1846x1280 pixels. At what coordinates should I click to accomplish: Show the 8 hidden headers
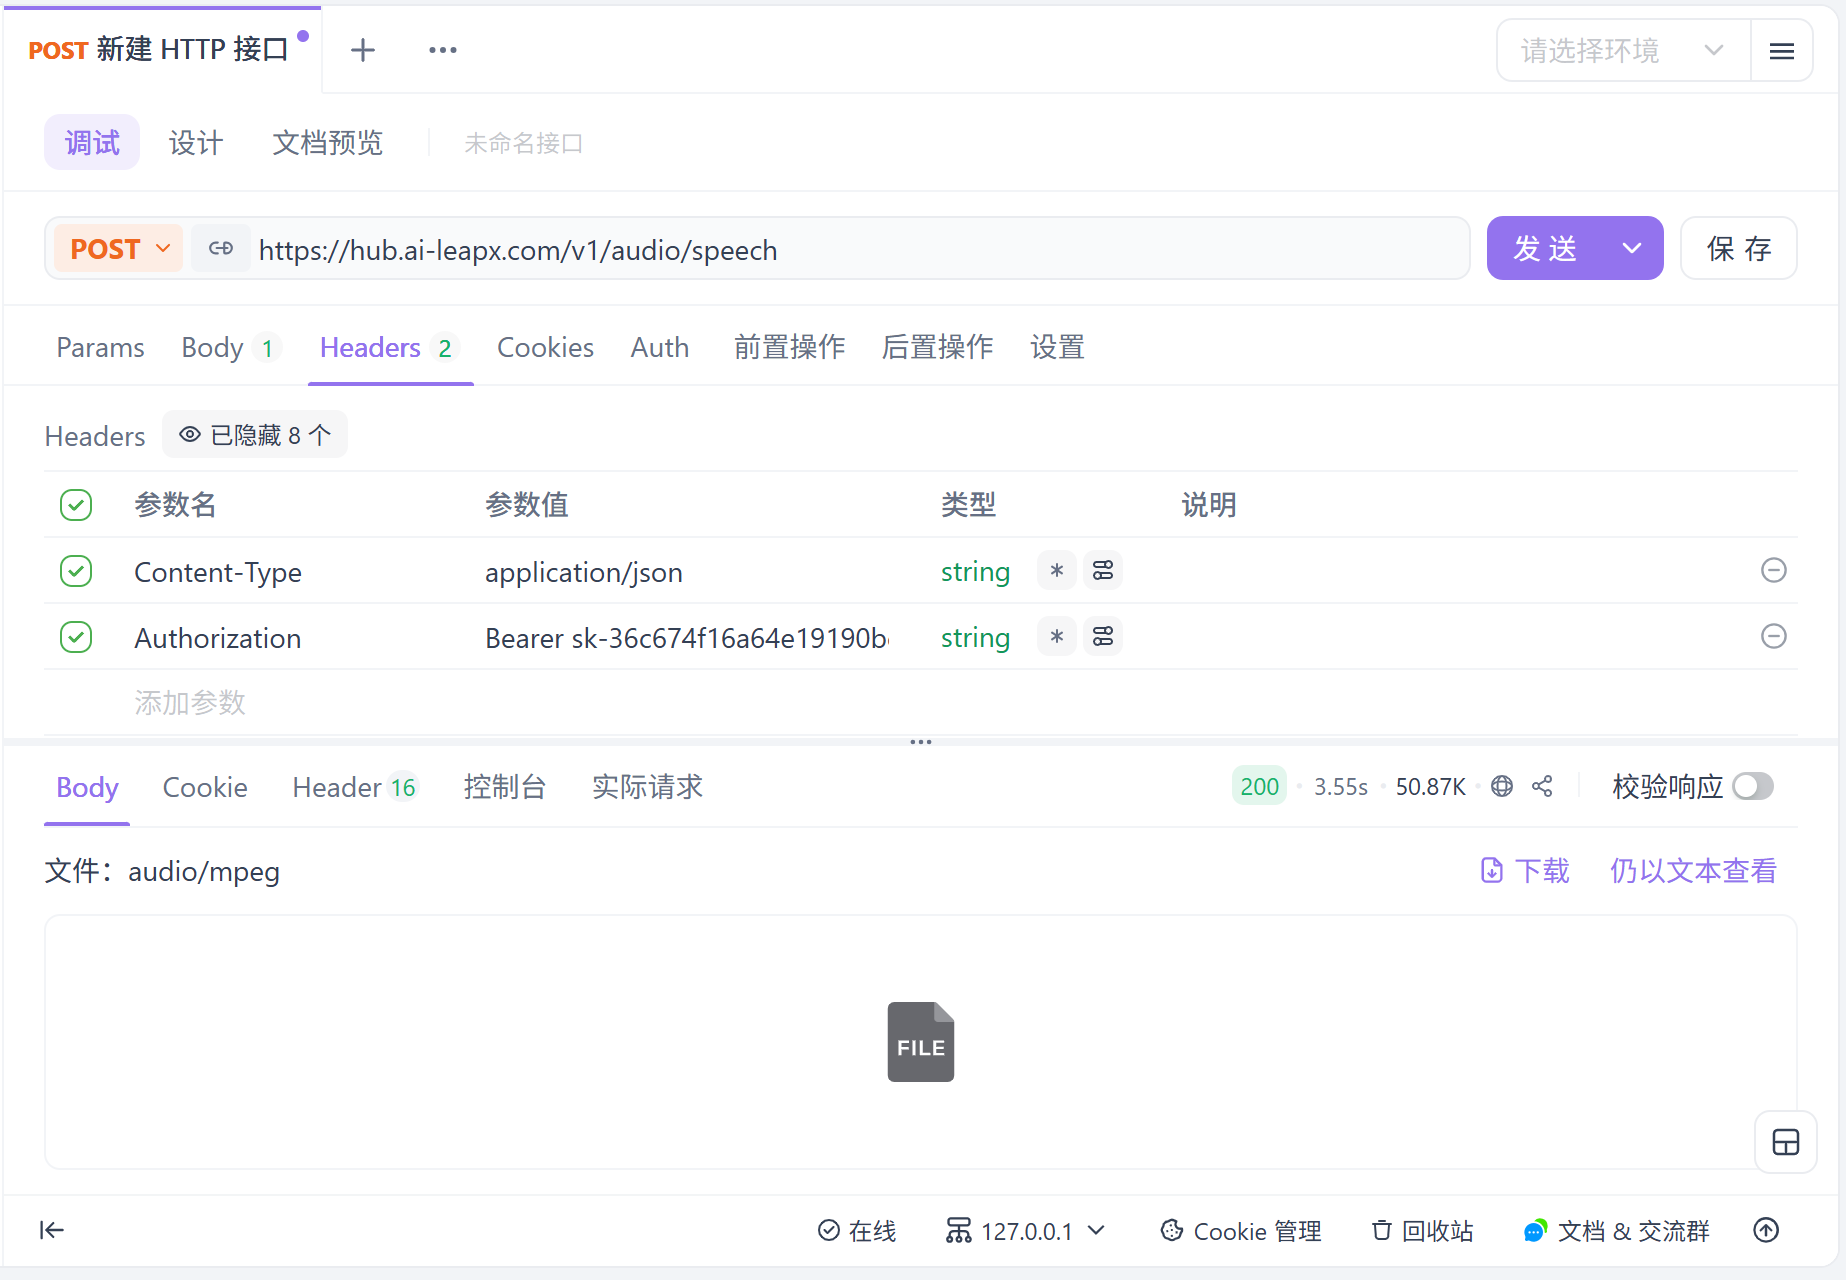(255, 435)
